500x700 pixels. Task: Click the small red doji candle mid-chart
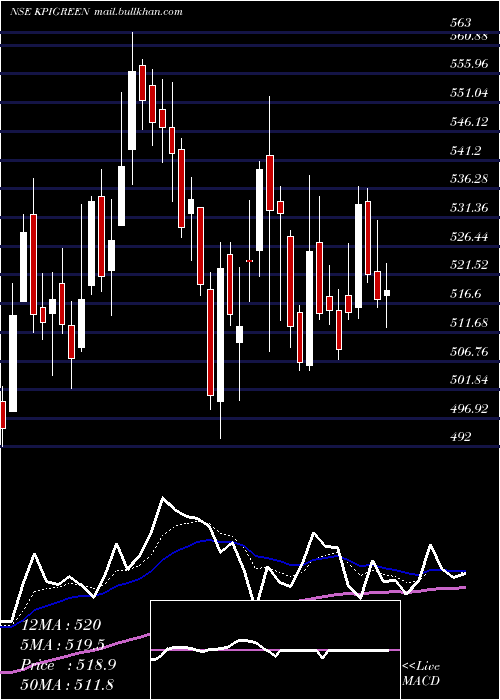click(x=250, y=261)
